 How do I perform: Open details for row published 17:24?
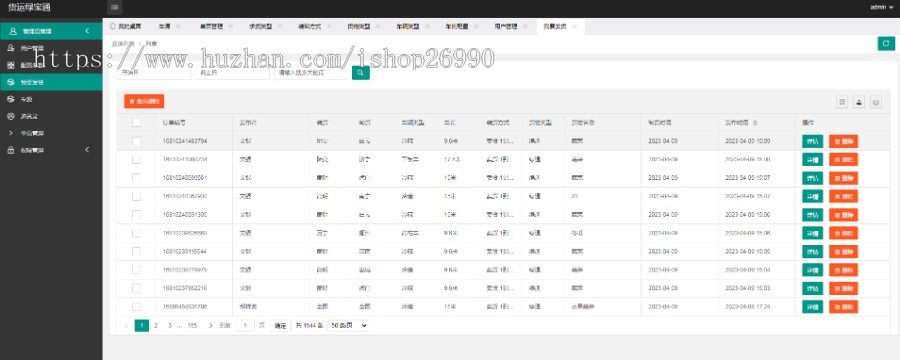(812, 307)
